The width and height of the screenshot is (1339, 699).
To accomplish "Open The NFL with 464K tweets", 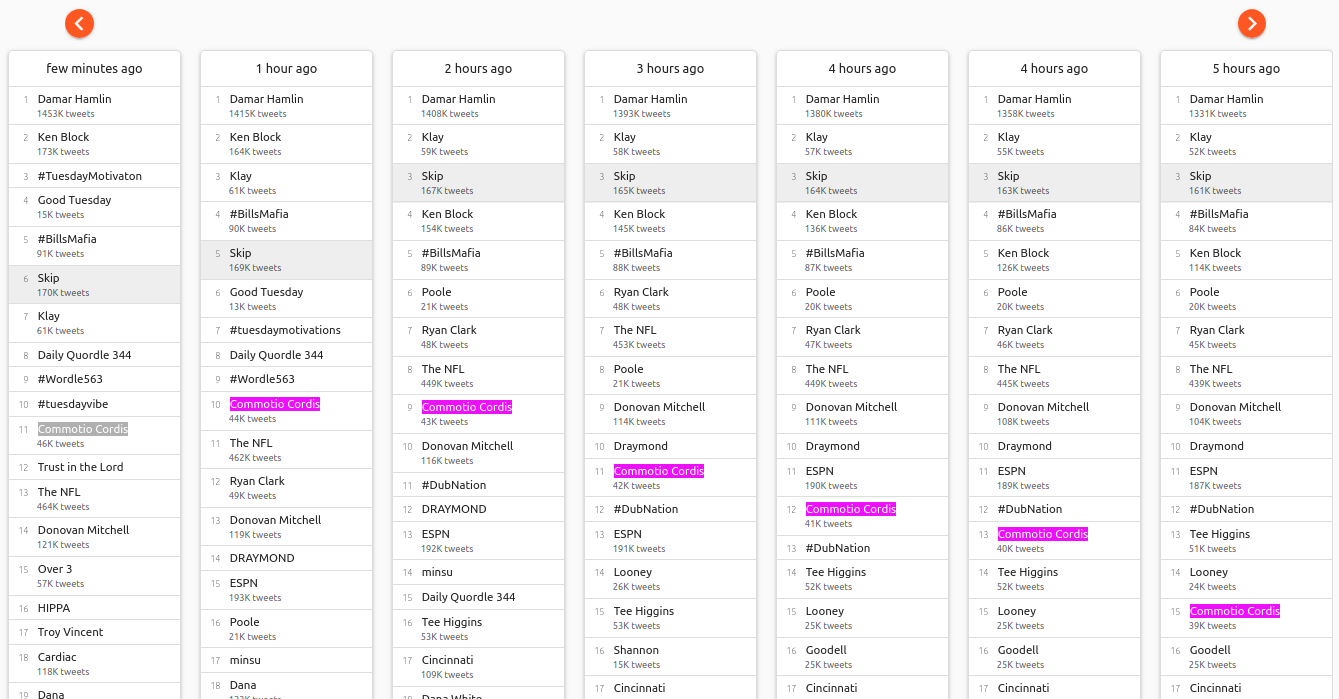I will pos(95,499).
